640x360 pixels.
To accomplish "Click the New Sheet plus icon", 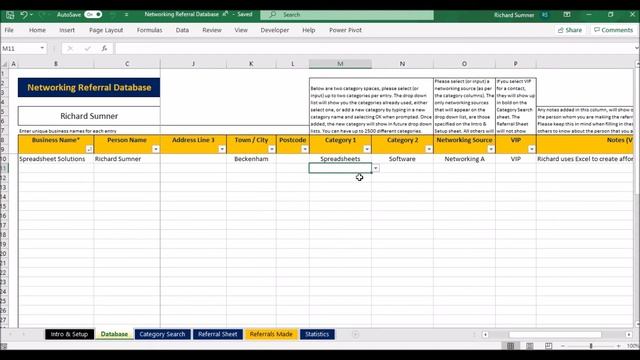I will (355, 334).
